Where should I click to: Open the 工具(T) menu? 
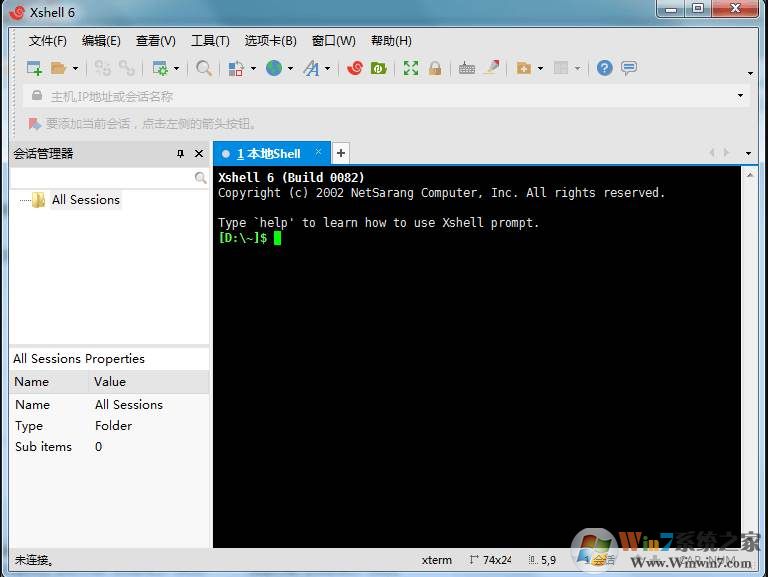coord(210,41)
